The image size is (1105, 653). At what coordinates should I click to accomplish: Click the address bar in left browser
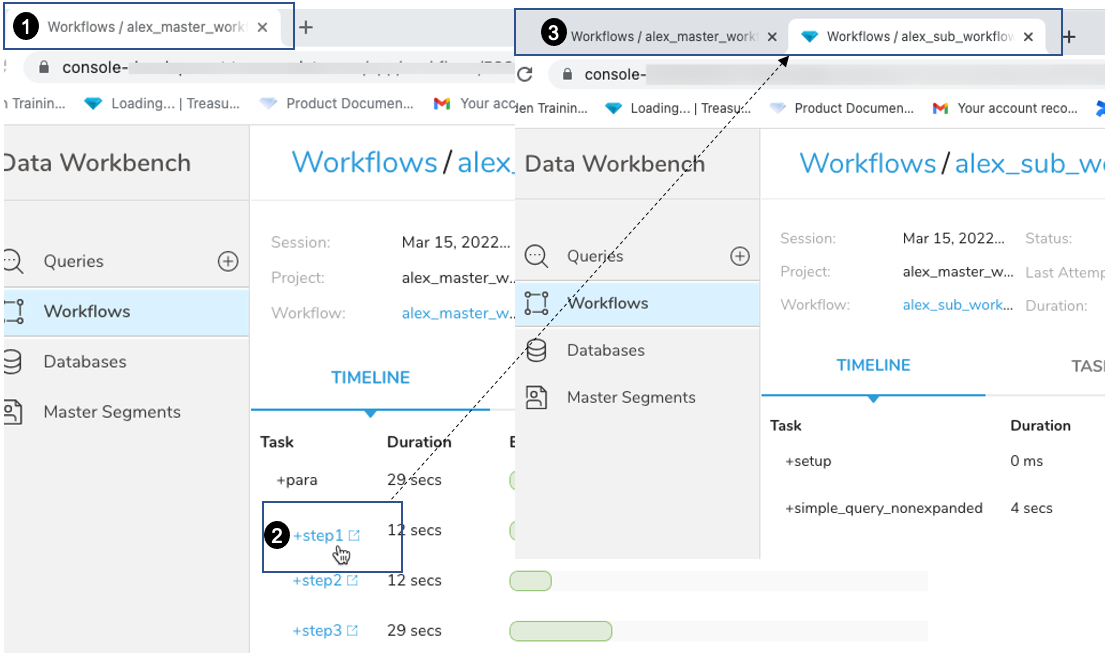click(280, 67)
